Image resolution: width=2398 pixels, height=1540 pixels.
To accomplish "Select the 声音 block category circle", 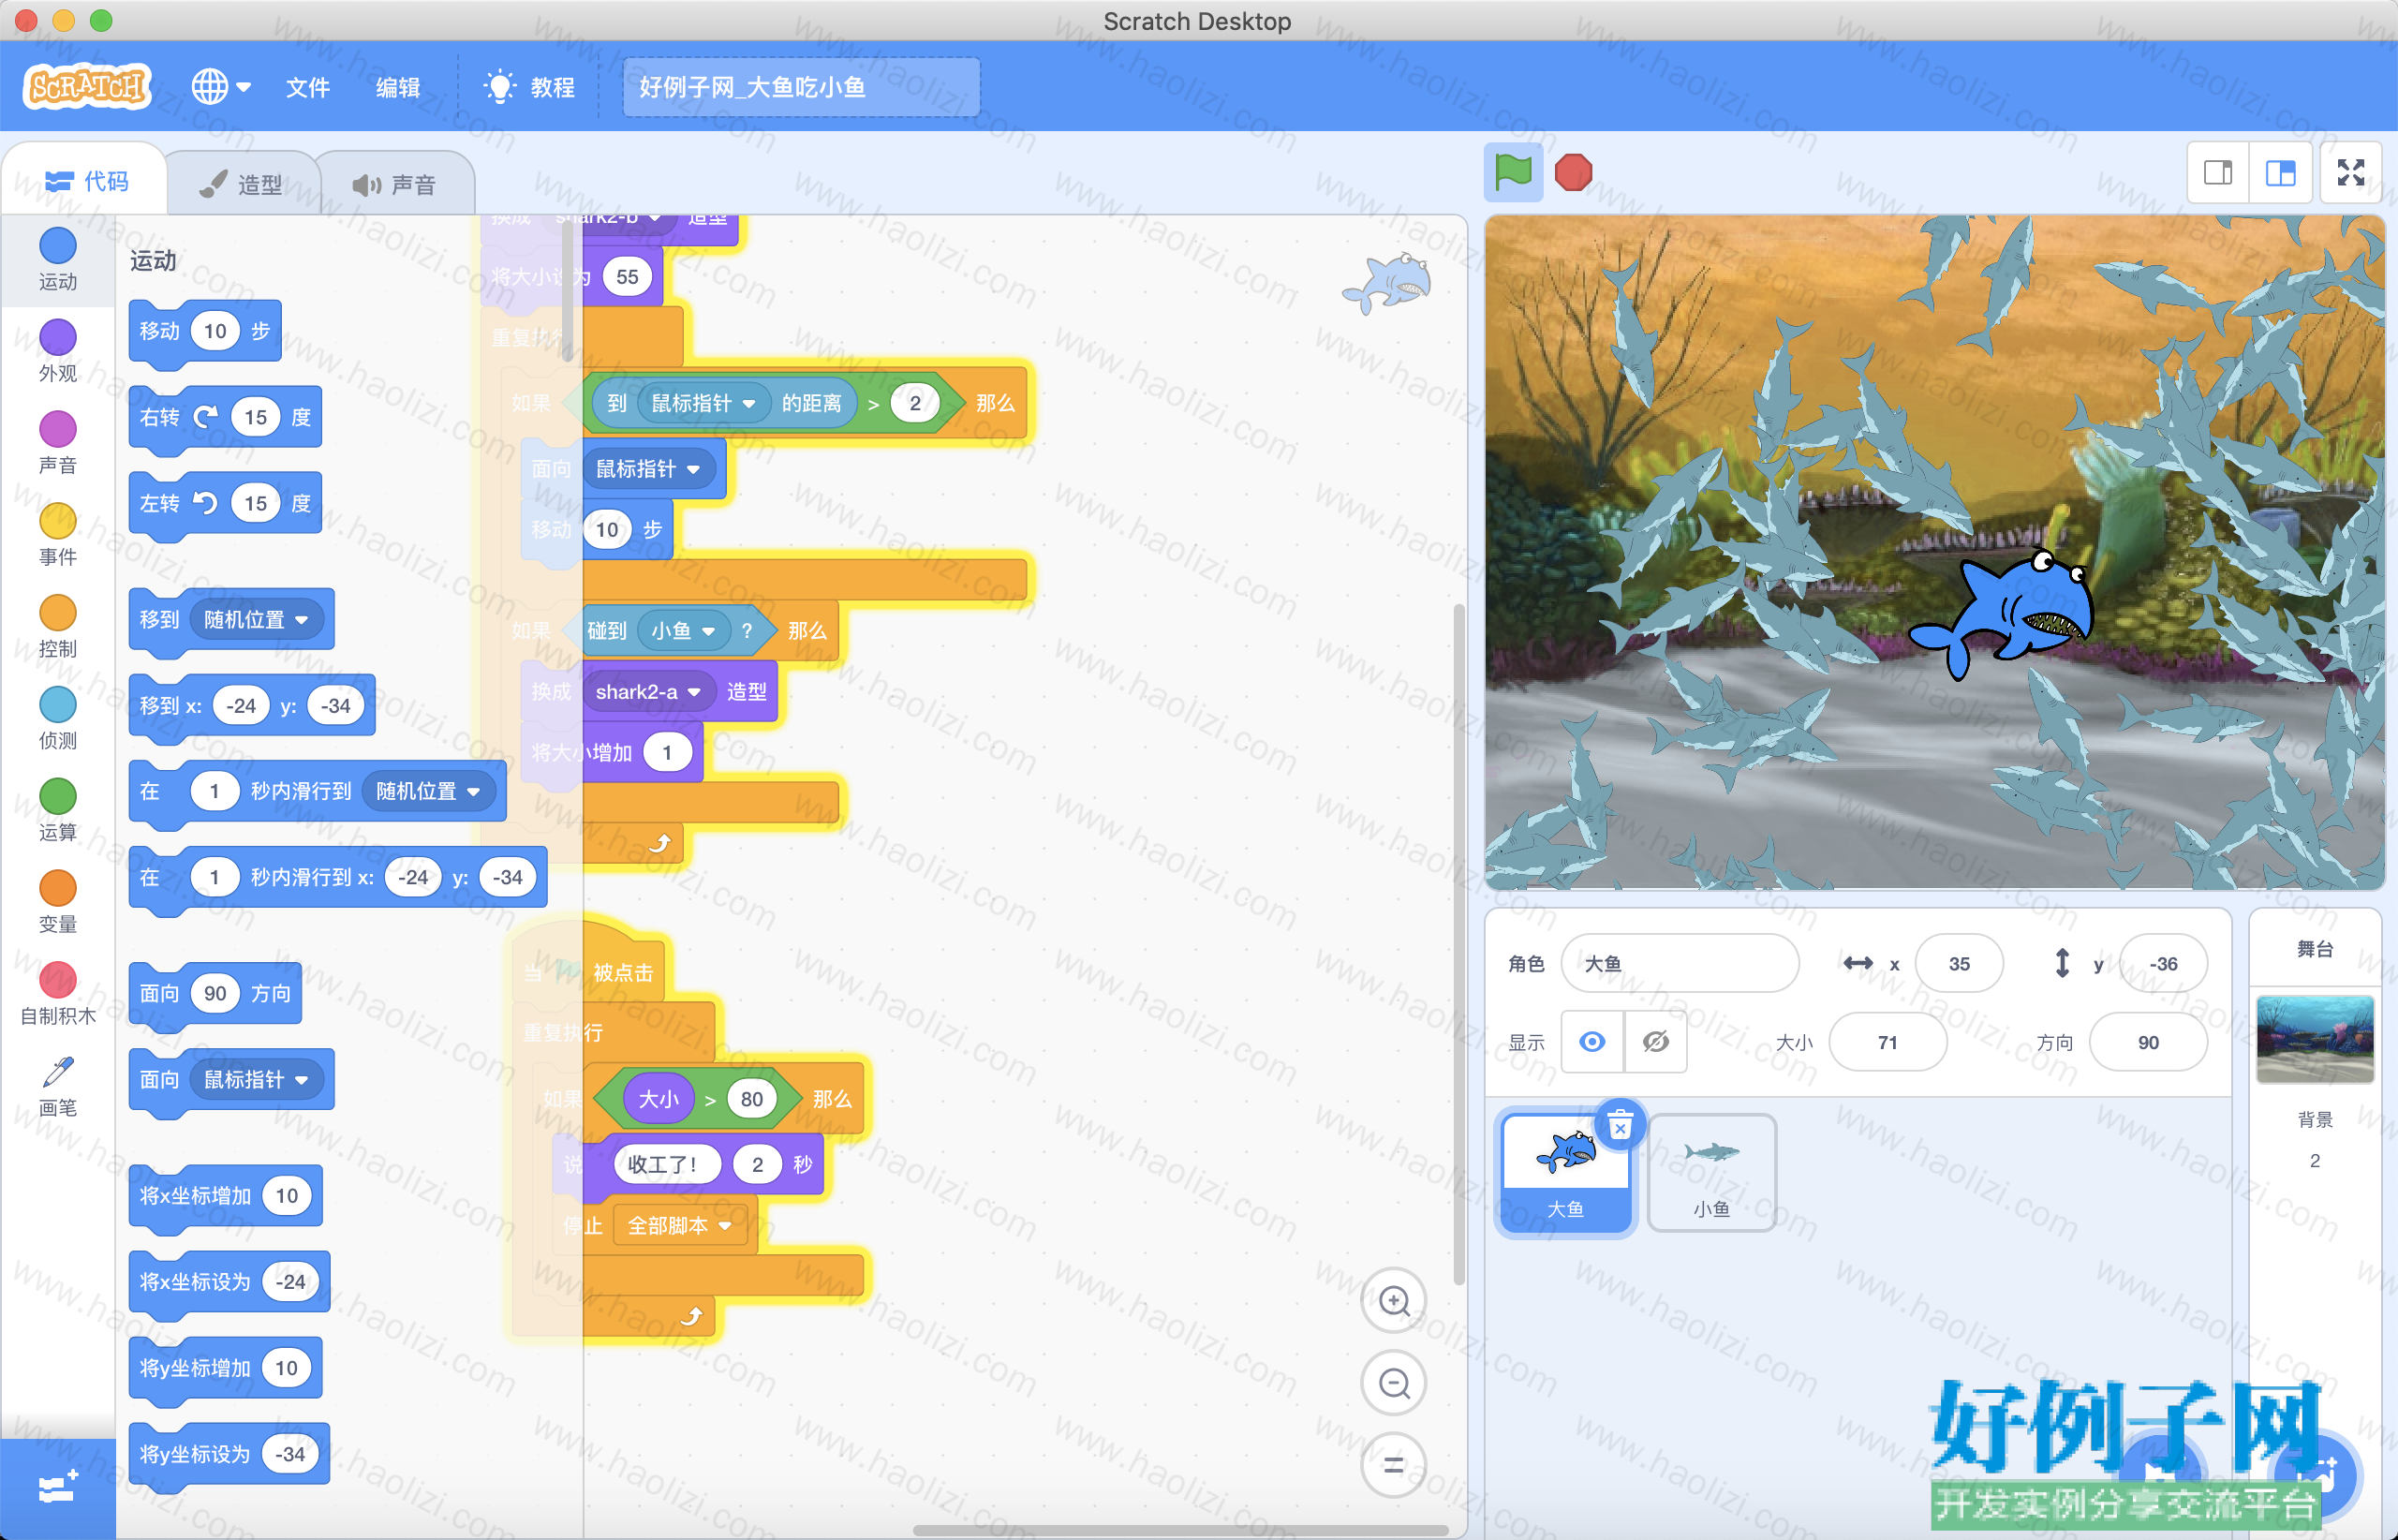I will (x=57, y=429).
